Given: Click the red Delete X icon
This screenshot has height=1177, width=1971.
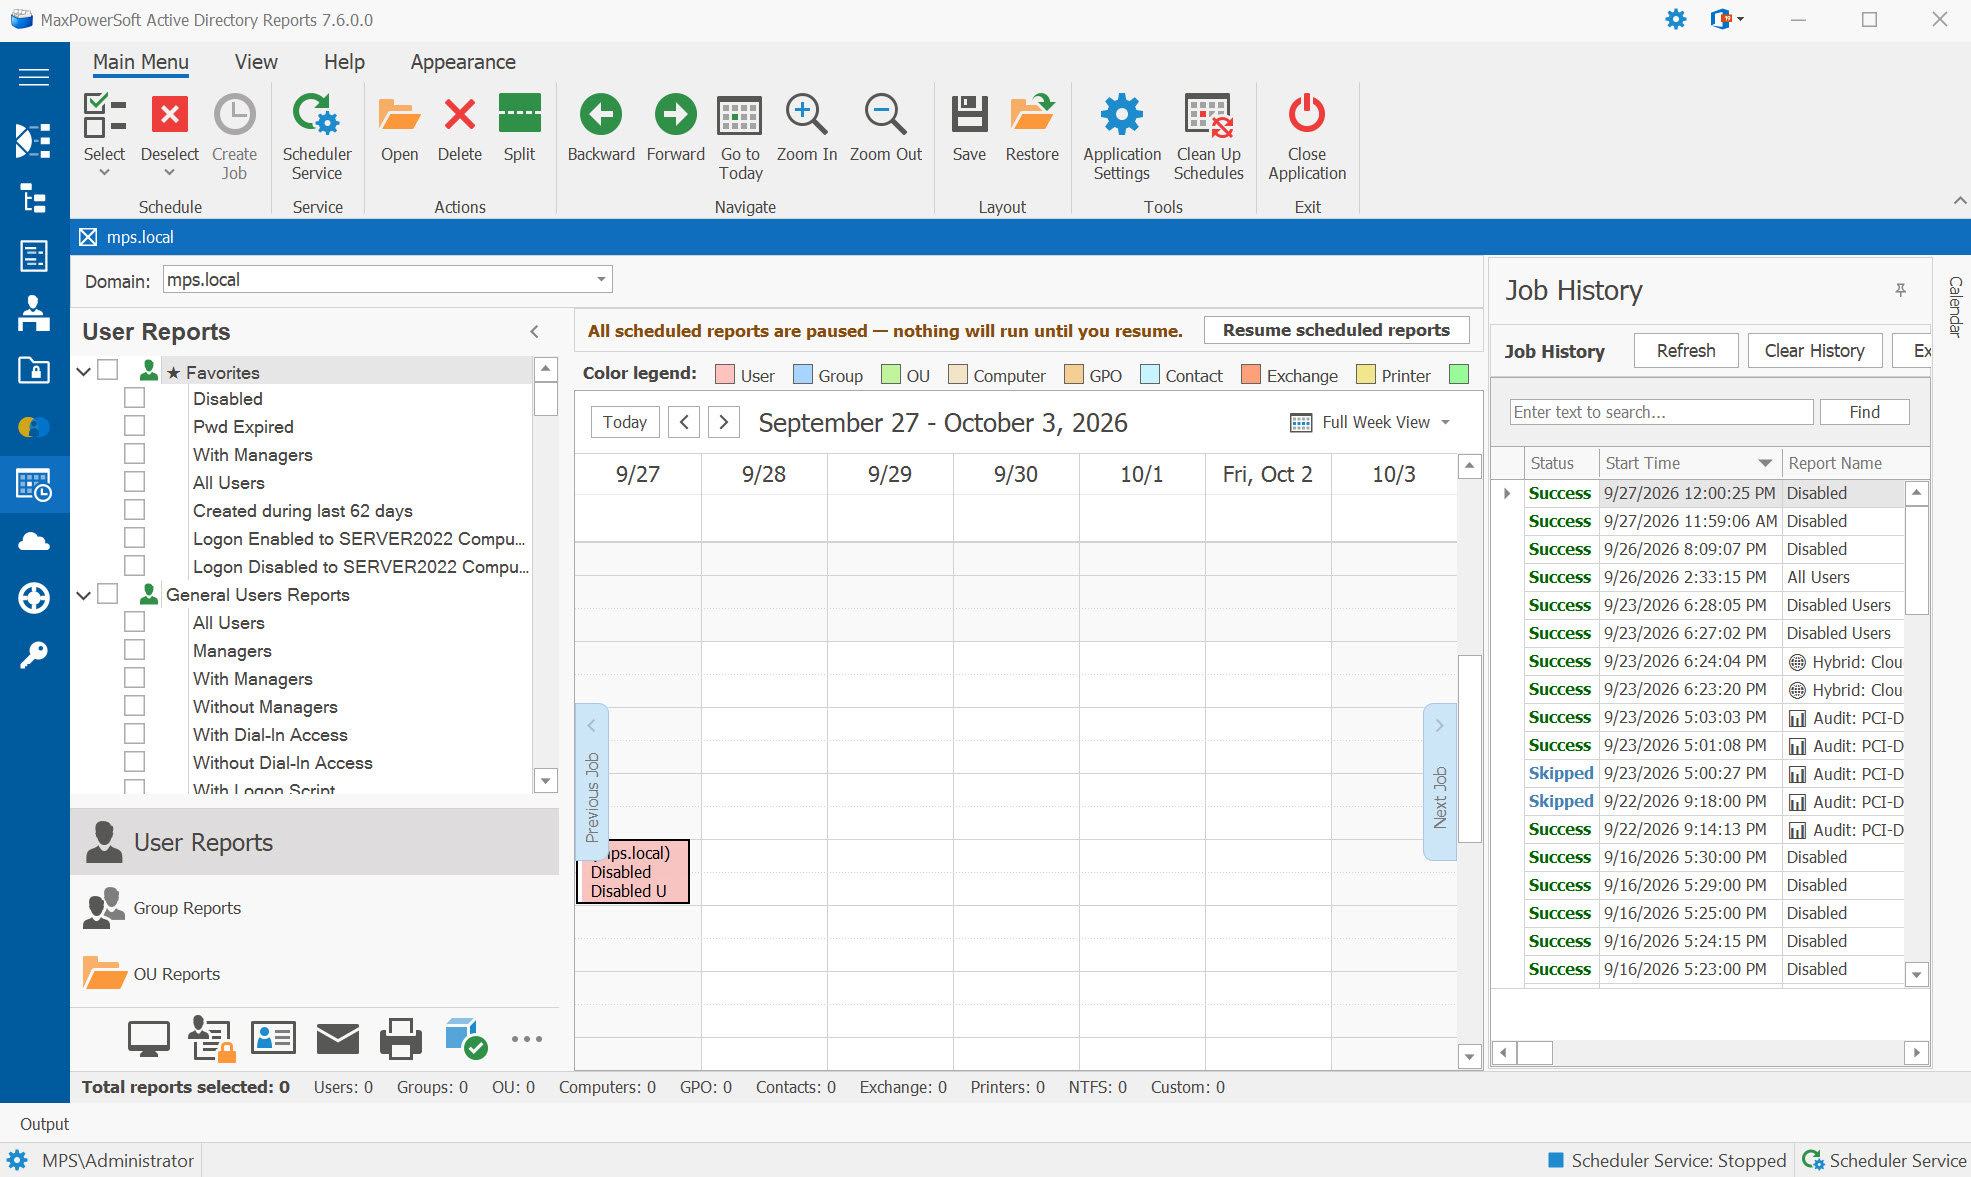Looking at the screenshot, I should pos(459,115).
